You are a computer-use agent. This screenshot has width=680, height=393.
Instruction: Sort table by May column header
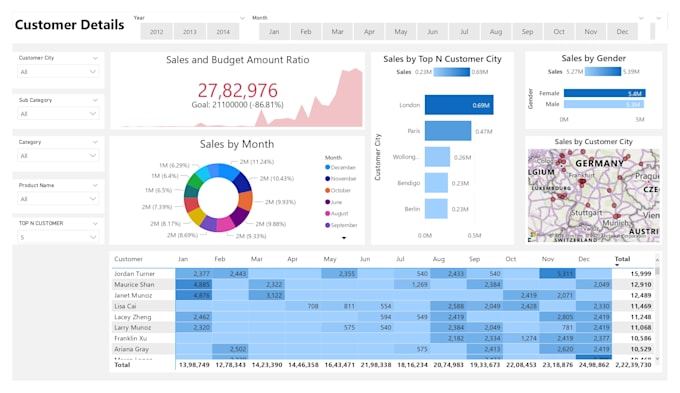[330, 259]
